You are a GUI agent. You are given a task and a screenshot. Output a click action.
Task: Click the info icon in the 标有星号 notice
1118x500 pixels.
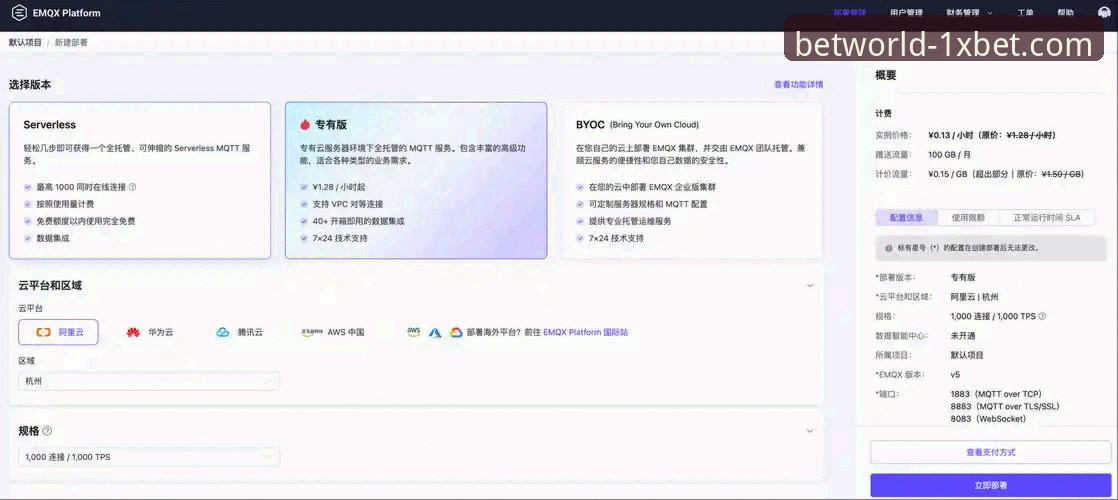[x=888, y=248]
